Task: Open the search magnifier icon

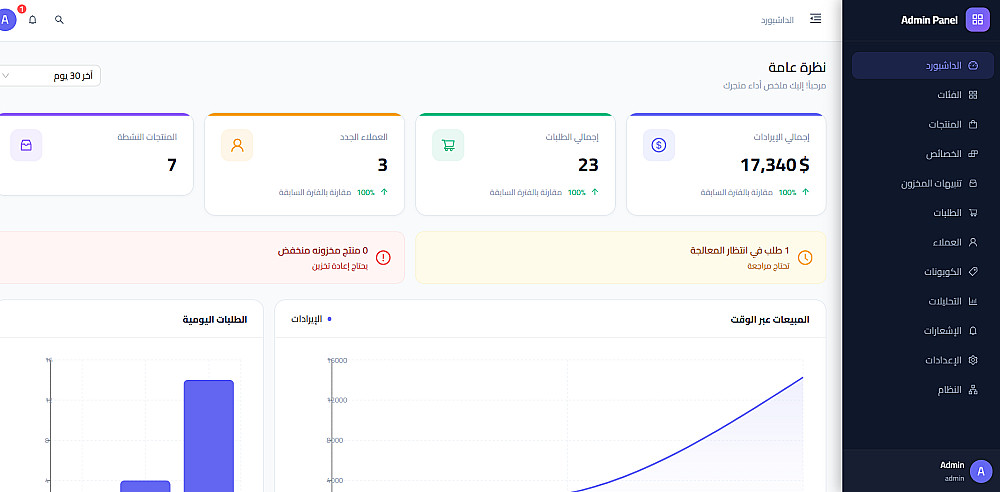Action: [x=59, y=20]
